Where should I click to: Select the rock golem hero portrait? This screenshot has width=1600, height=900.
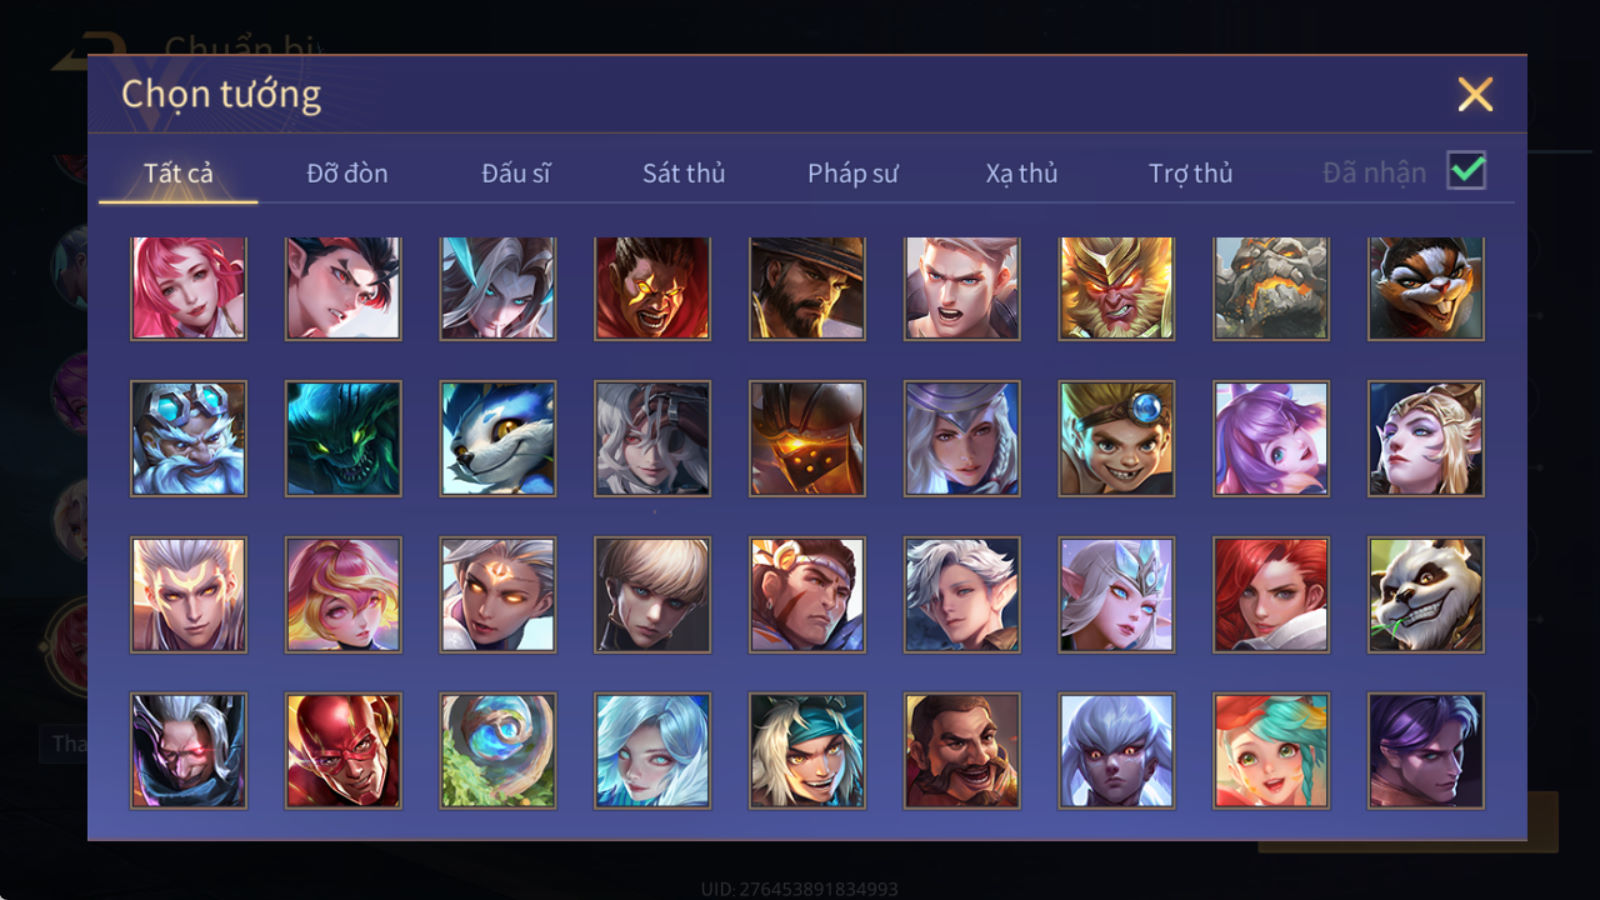(1271, 288)
